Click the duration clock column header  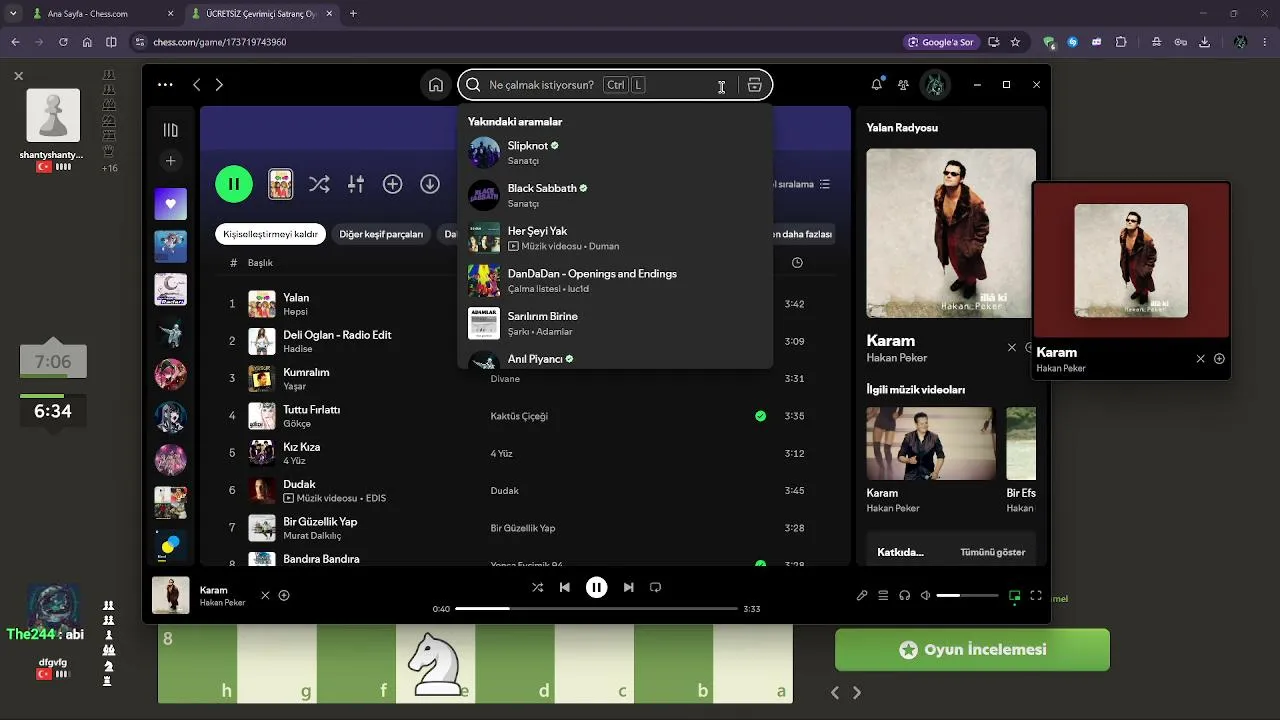797,263
